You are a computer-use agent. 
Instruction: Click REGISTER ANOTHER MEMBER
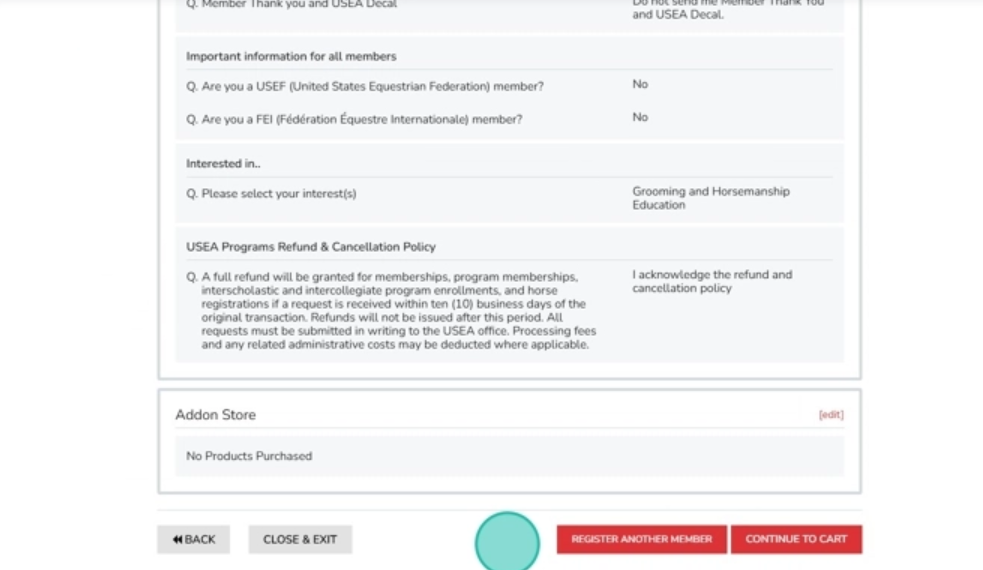(641, 539)
